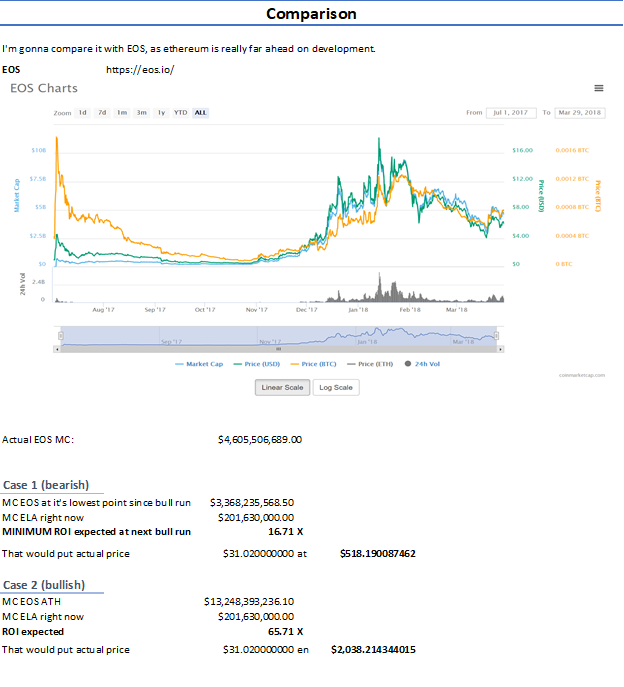The height and width of the screenshot is (687, 624).
Task: Edit the From date field
Action: (x=511, y=113)
